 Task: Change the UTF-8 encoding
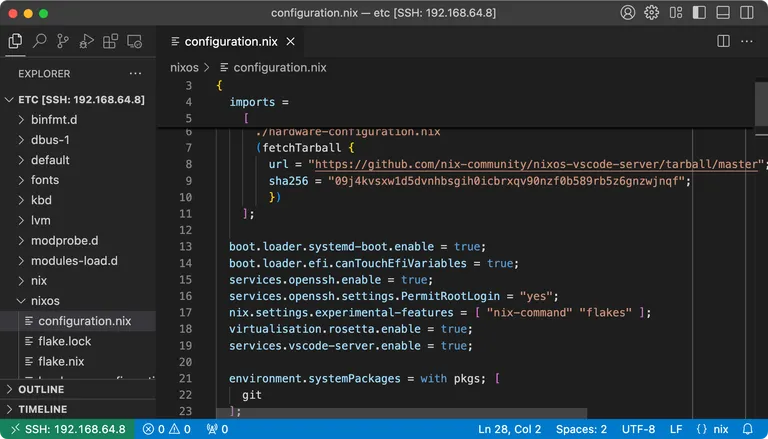click(x=638, y=429)
